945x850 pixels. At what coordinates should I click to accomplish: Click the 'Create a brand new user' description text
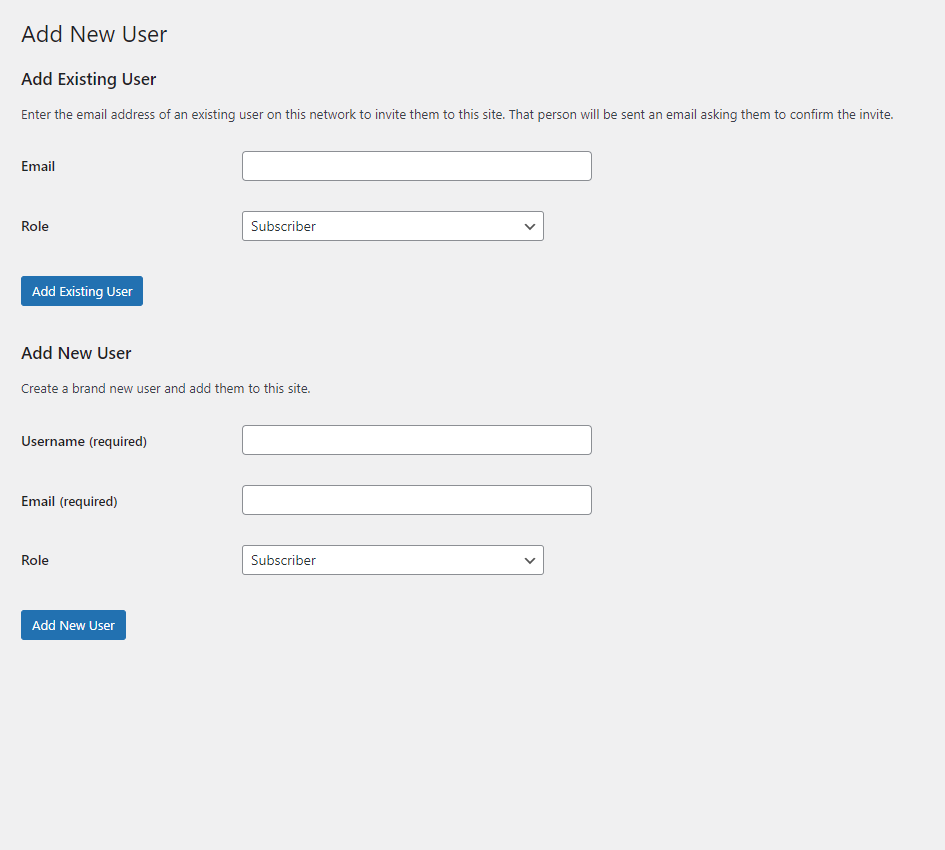(x=166, y=389)
